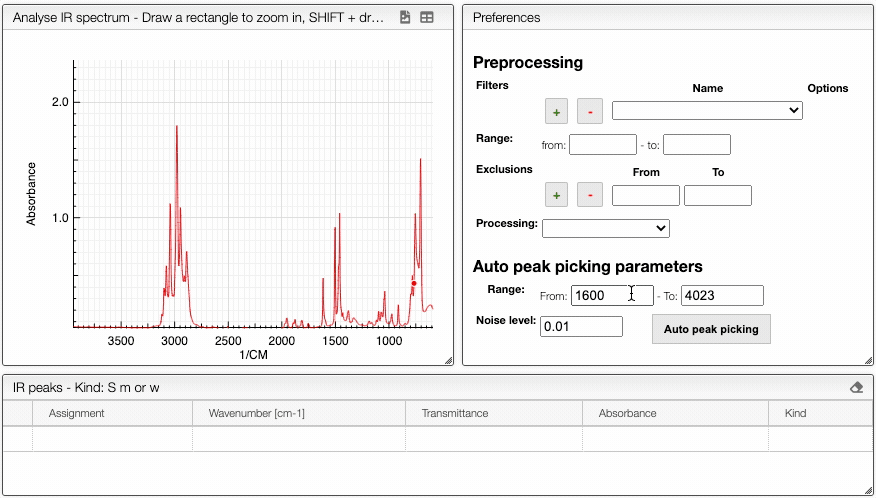This screenshot has width=876, height=498.
Task: Add an exclusion with the plus button
Action: point(557,195)
